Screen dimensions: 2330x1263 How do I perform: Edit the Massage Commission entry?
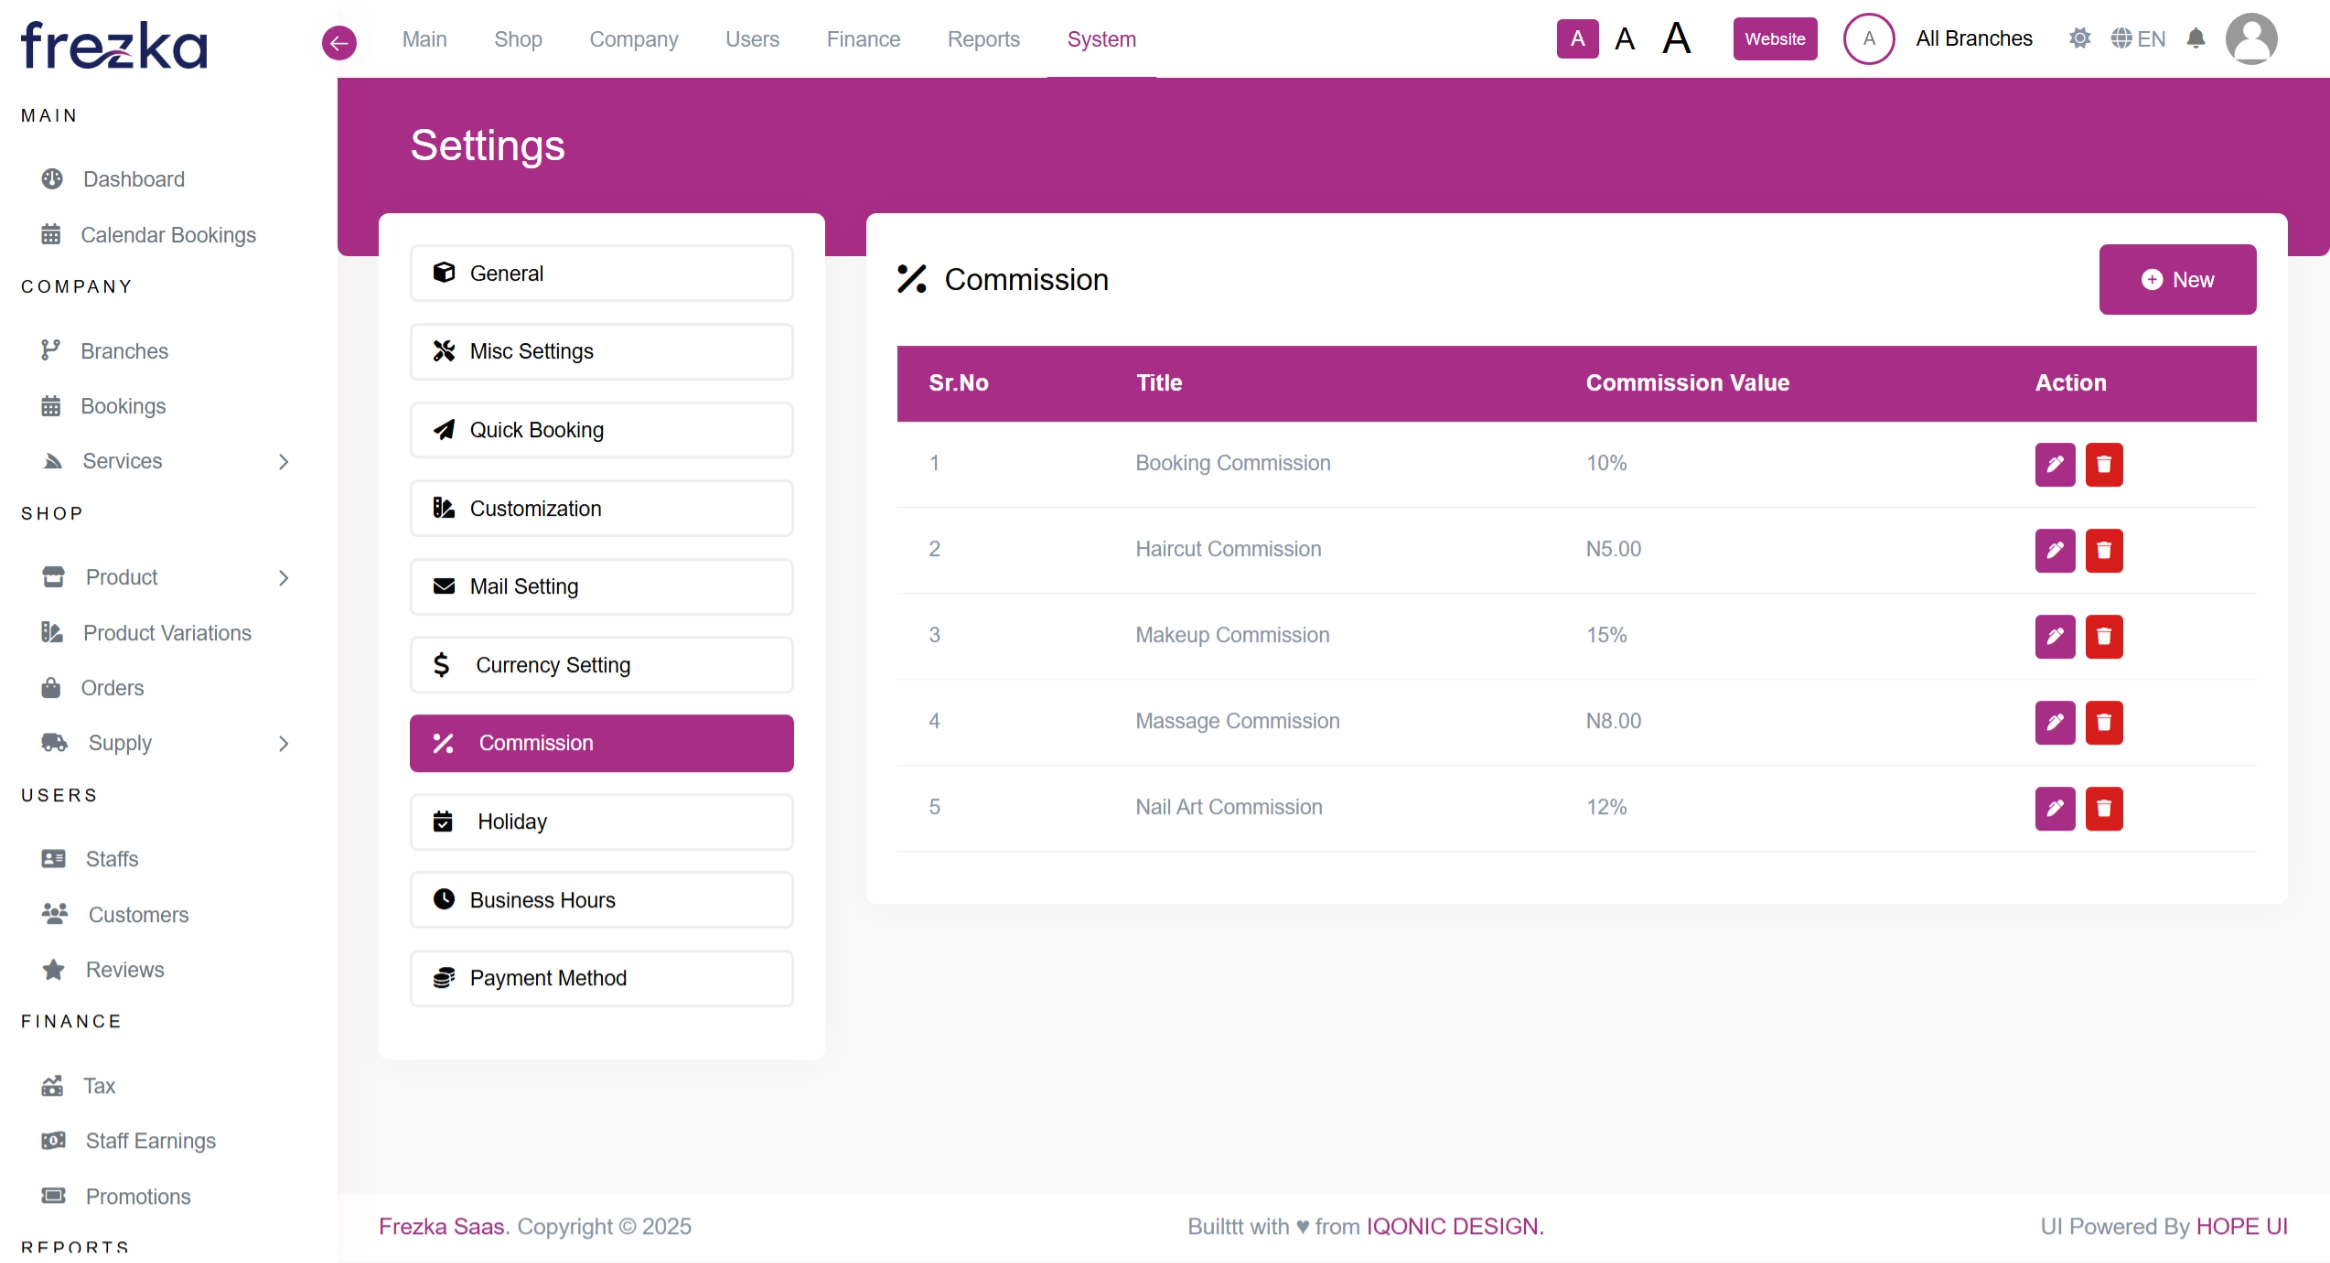(x=2054, y=722)
